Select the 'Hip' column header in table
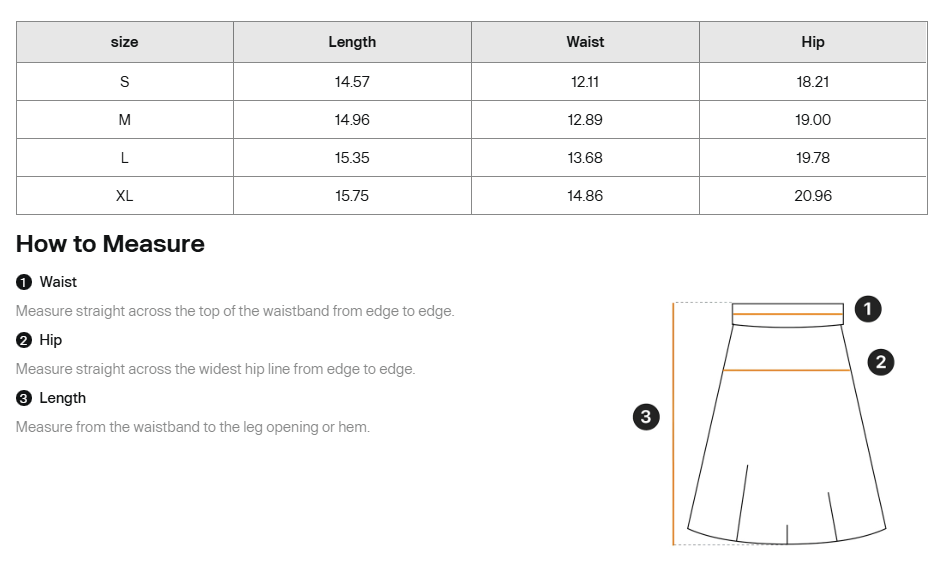The width and height of the screenshot is (943, 567). click(x=813, y=42)
